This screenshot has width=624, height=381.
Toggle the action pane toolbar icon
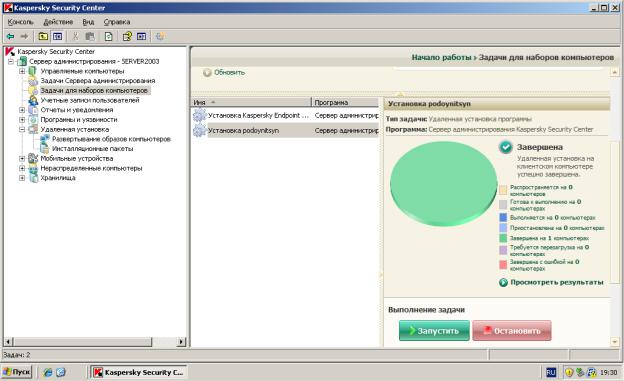(x=142, y=37)
